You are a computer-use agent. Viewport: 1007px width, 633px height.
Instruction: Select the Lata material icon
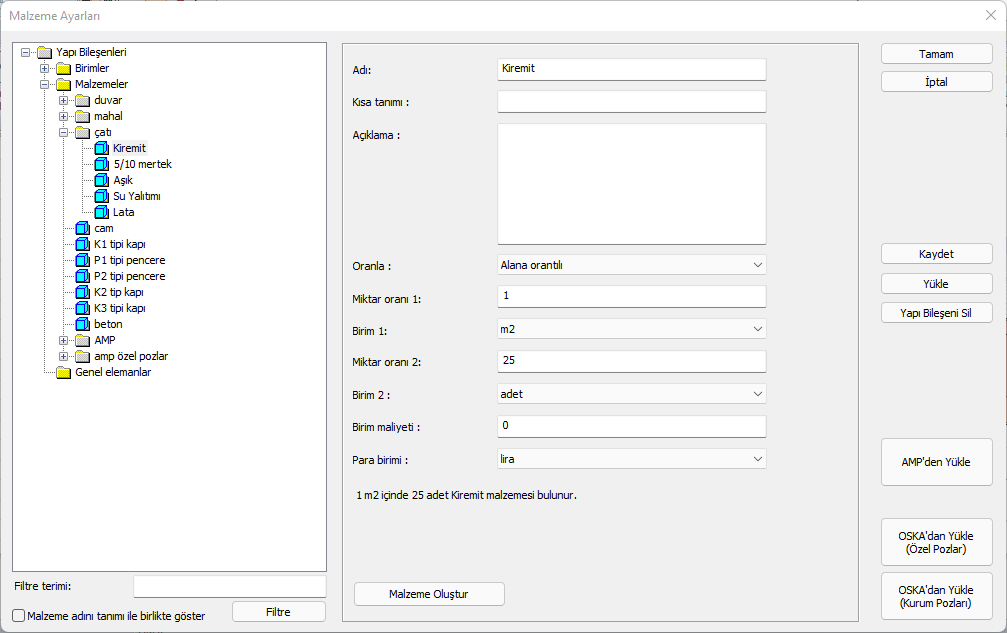[x=101, y=212]
